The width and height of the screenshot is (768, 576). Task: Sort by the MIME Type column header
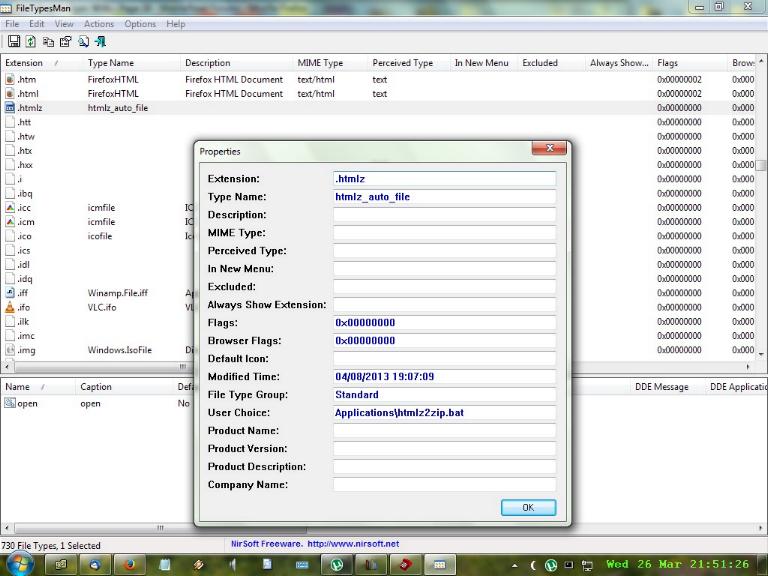[x=330, y=63]
